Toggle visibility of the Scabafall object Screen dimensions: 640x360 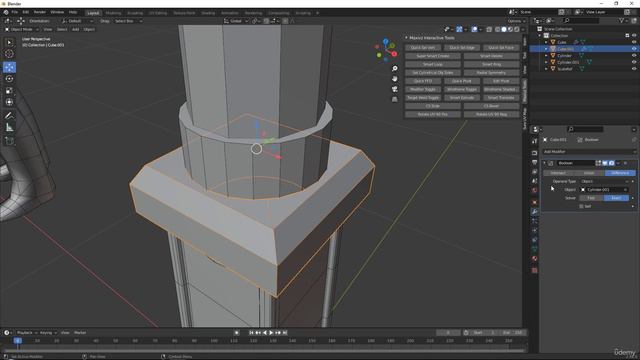(634, 69)
